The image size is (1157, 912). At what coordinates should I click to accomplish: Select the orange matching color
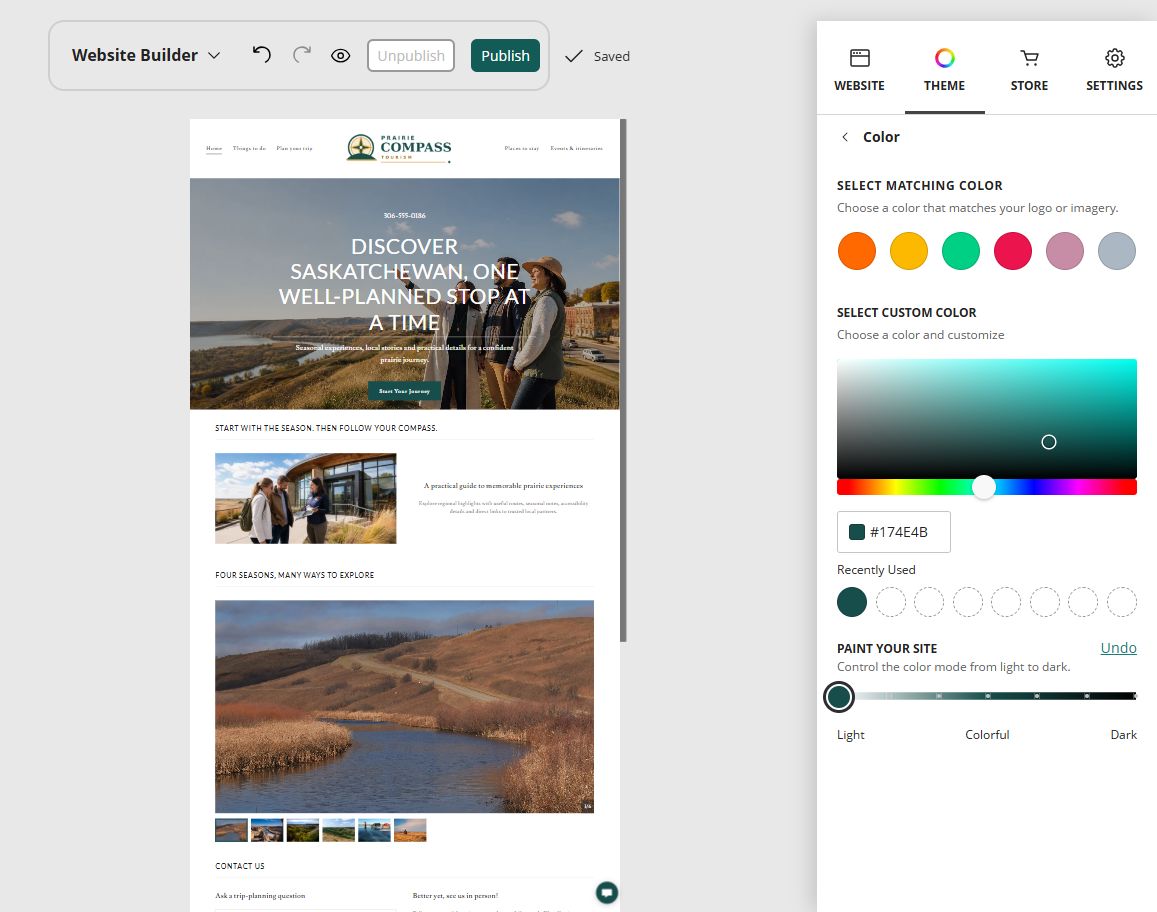857,251
